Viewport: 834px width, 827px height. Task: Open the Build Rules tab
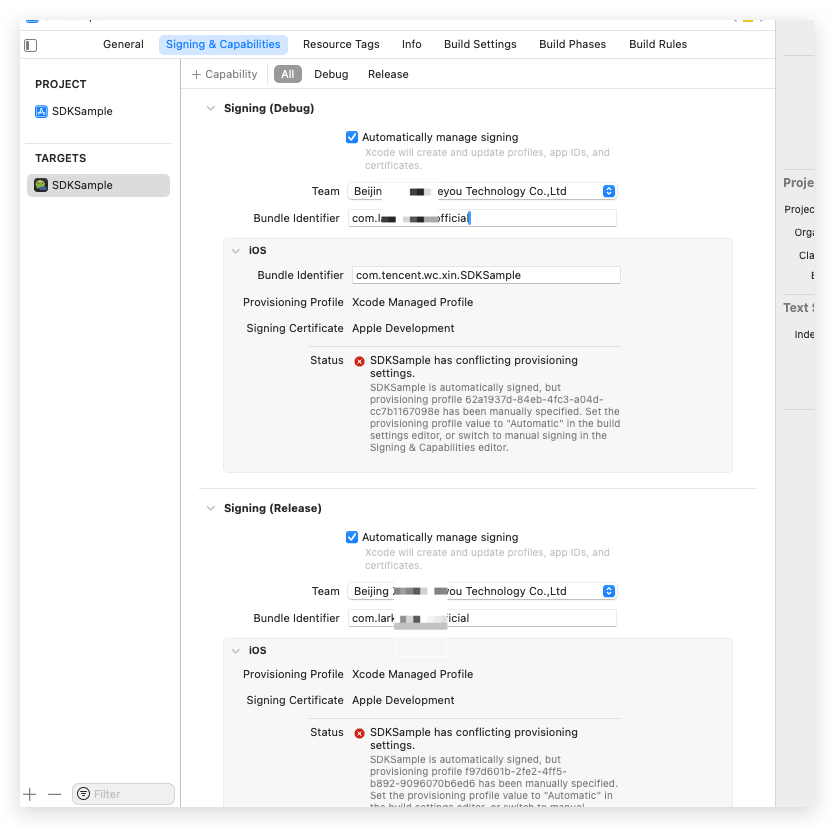pyautogui.click(x=658, y=44)
